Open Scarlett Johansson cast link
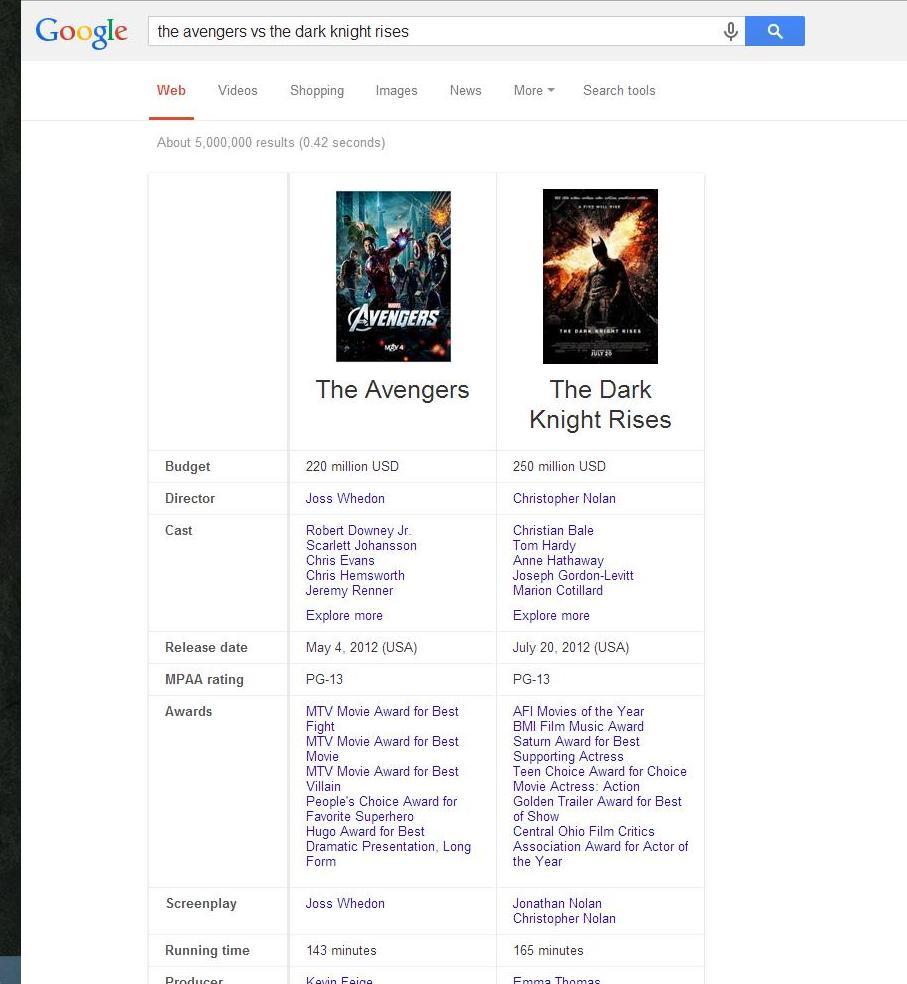Viewport: 907px width, 984px height. [x=361, y=545]
